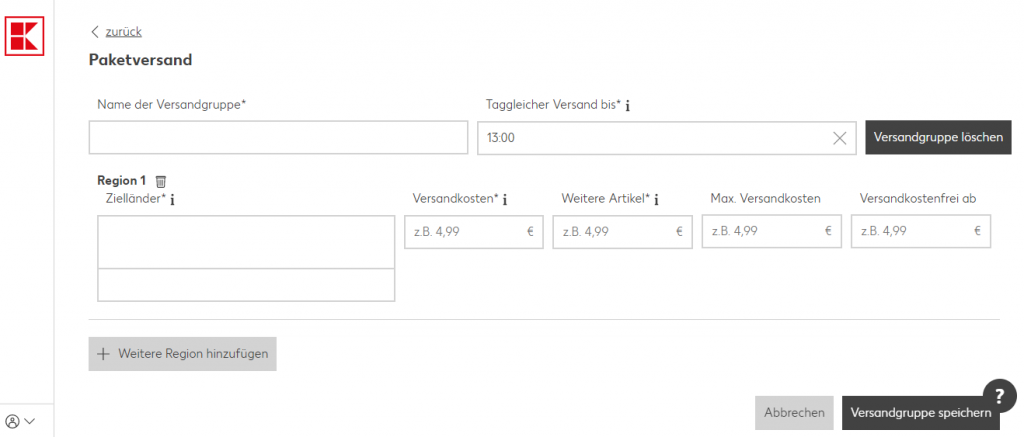The image size is (1024, 437).
Task: Open Weitere Artikel info tooltip icon
Action: click(657, 200)
